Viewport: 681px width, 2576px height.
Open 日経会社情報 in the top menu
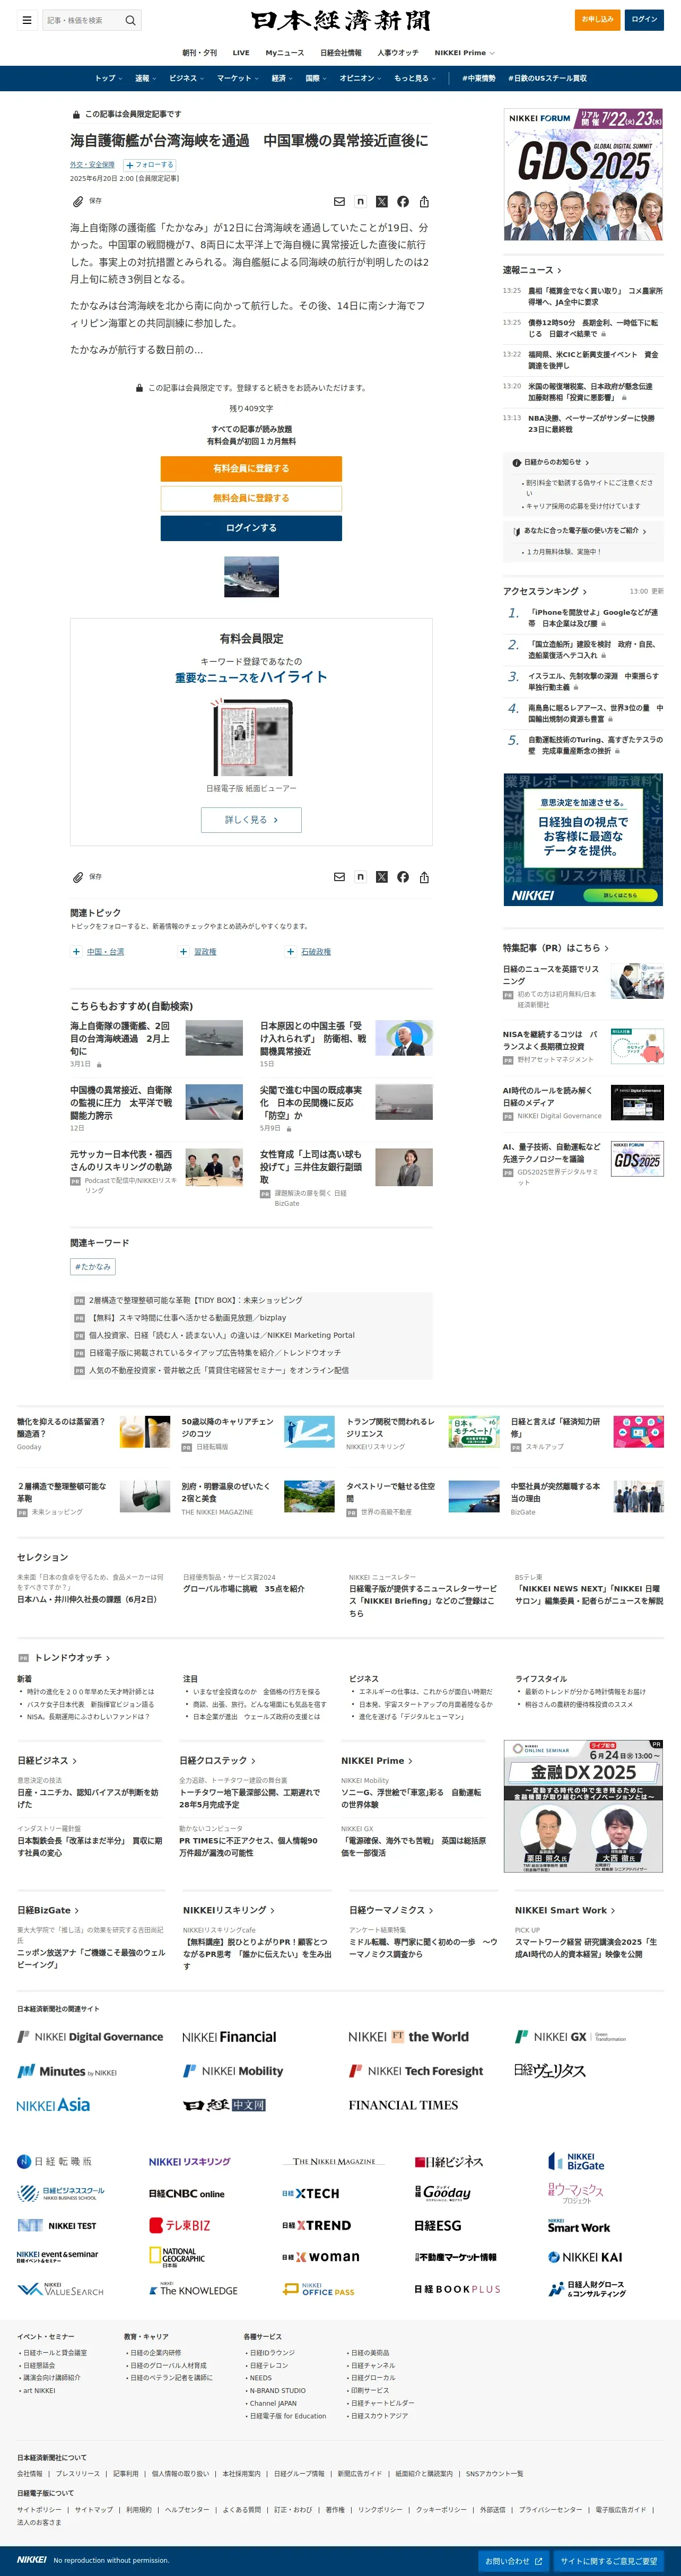pos(341,52)
